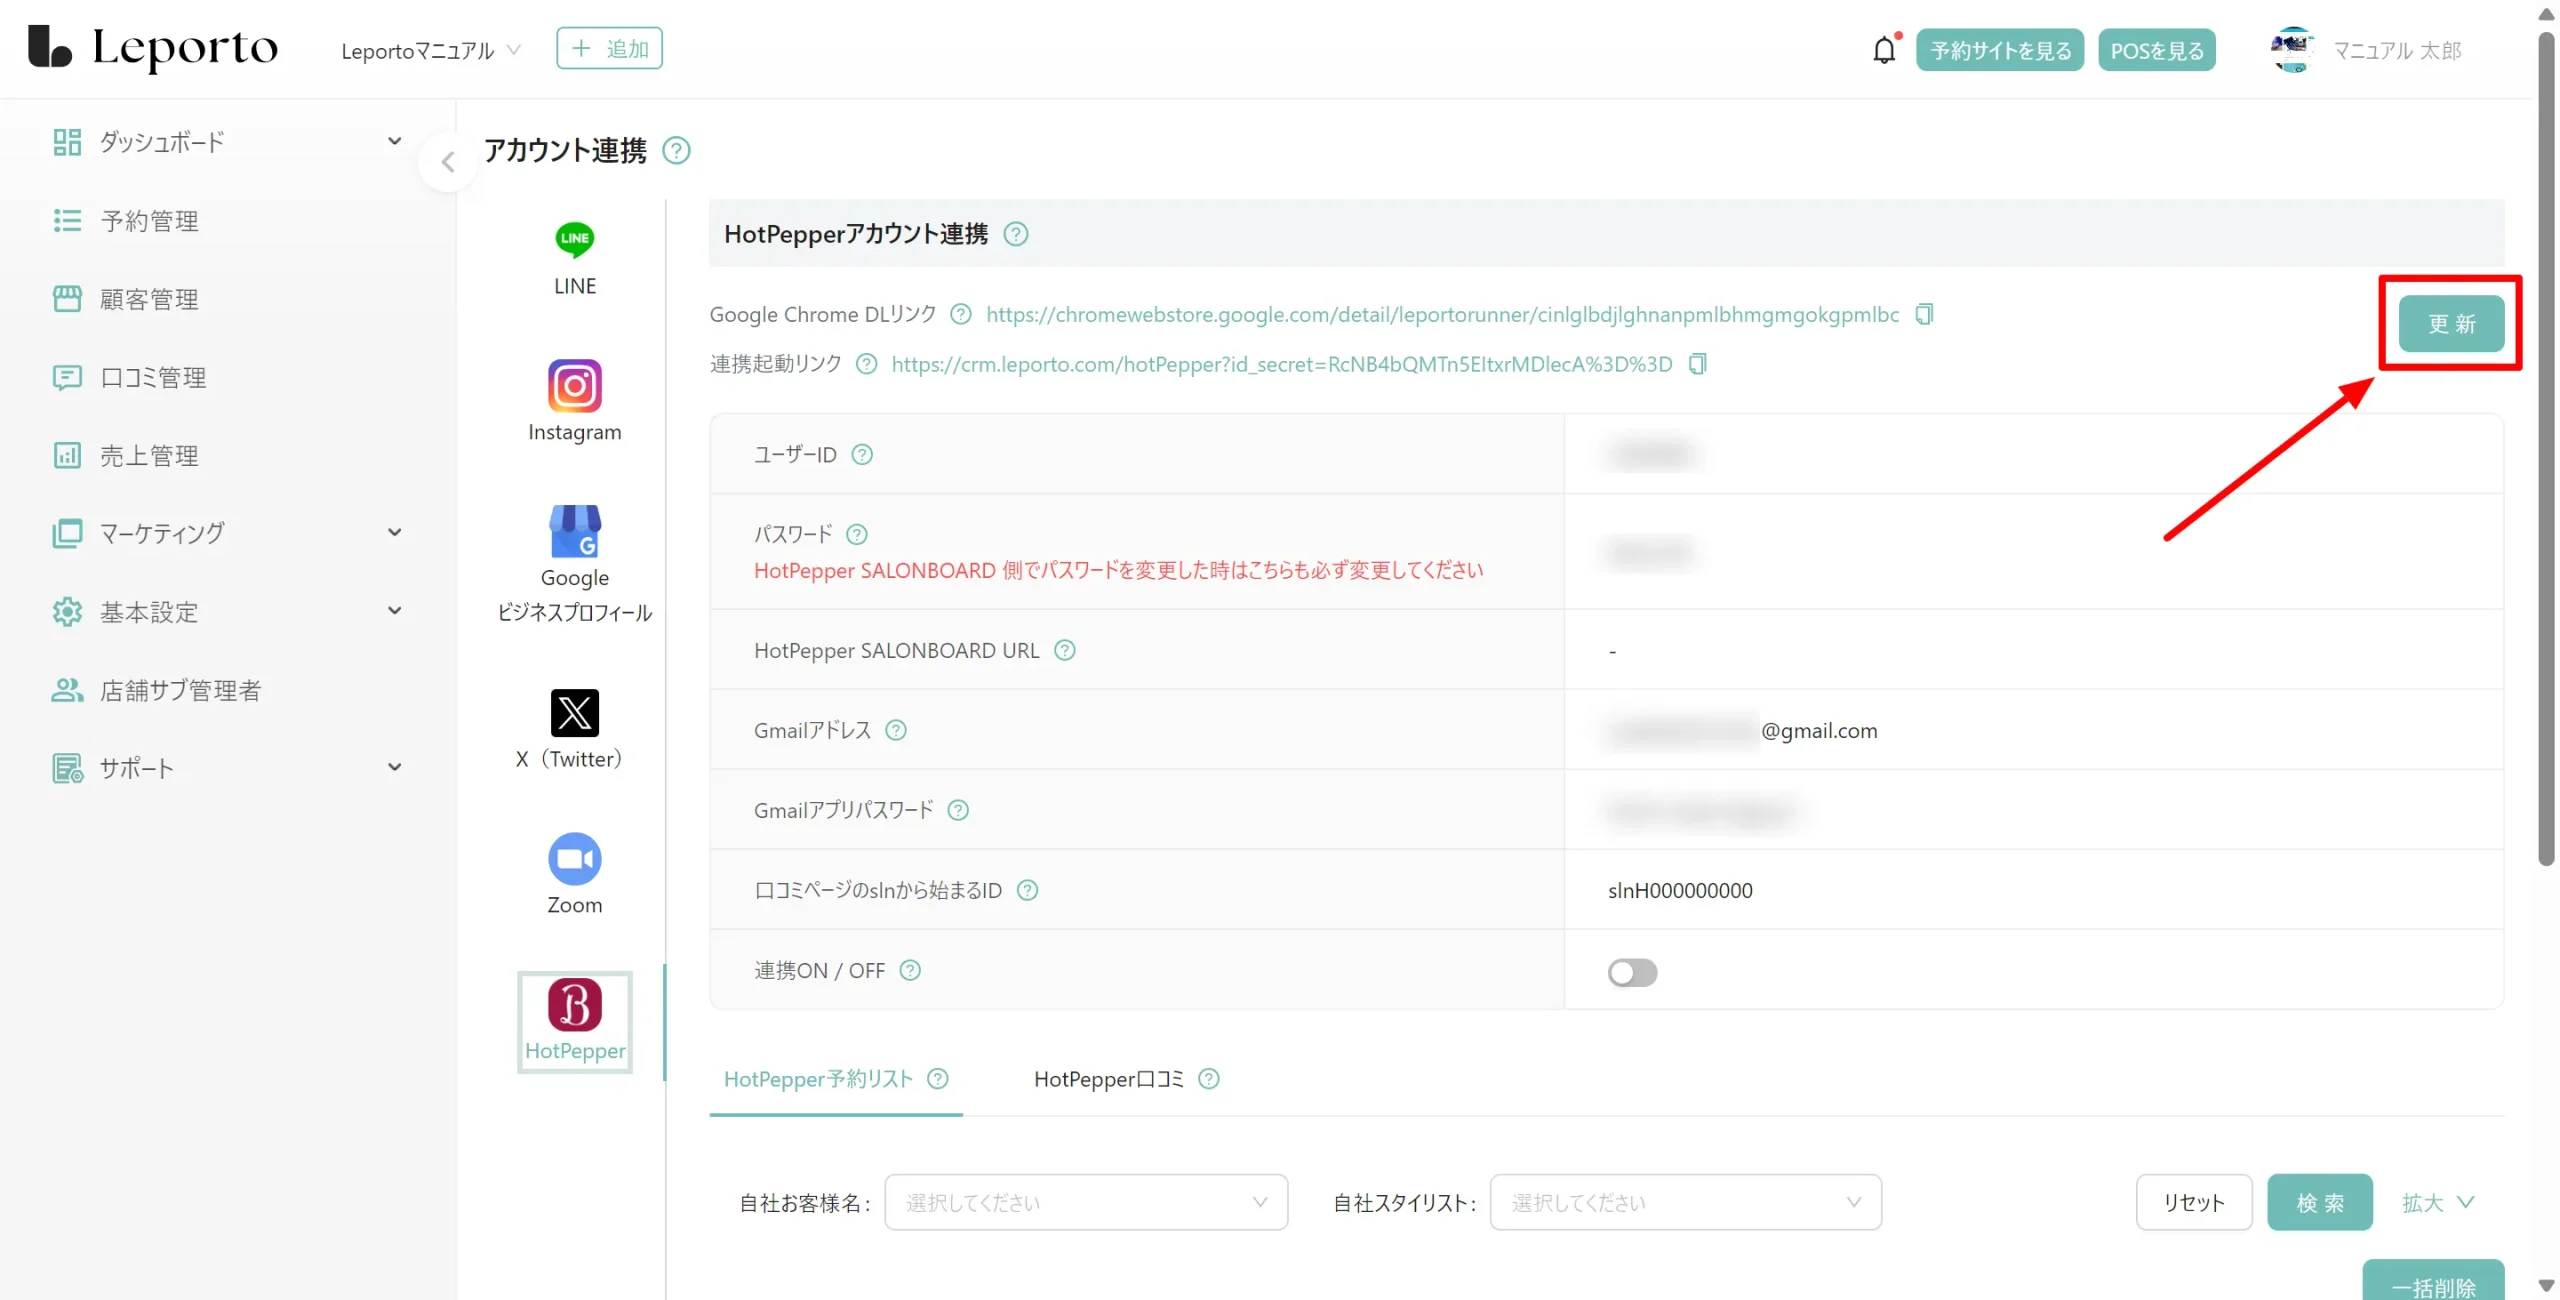Click the Leporto logo
Image resolution: width=2560 pixels, height=1300 pixels.
coord(153,48)
